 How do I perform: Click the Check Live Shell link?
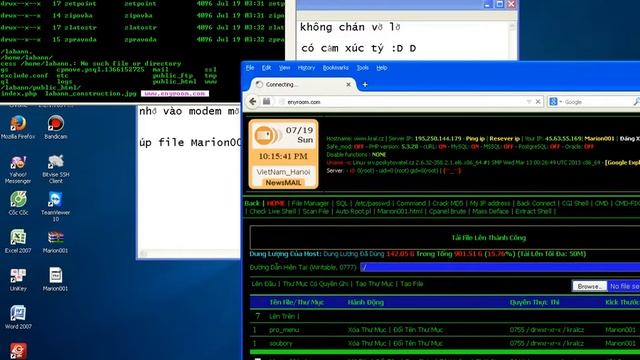click(273, 211)
